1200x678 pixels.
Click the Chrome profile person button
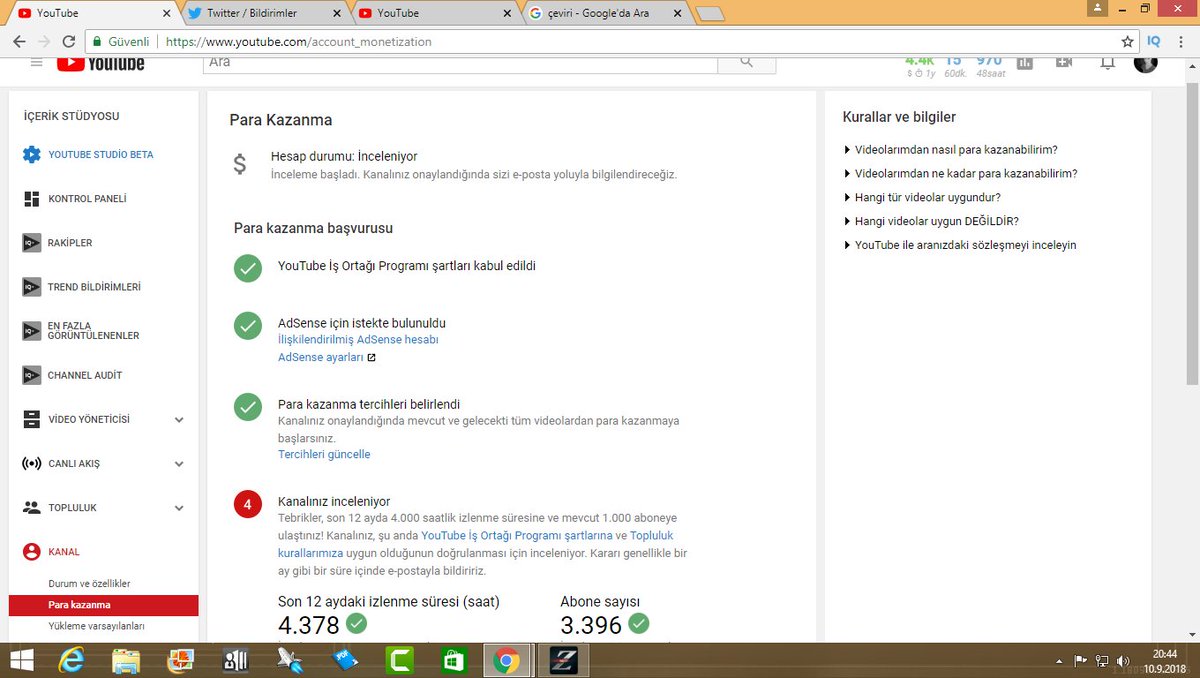pyautogui.click(x=1099, y=8)
